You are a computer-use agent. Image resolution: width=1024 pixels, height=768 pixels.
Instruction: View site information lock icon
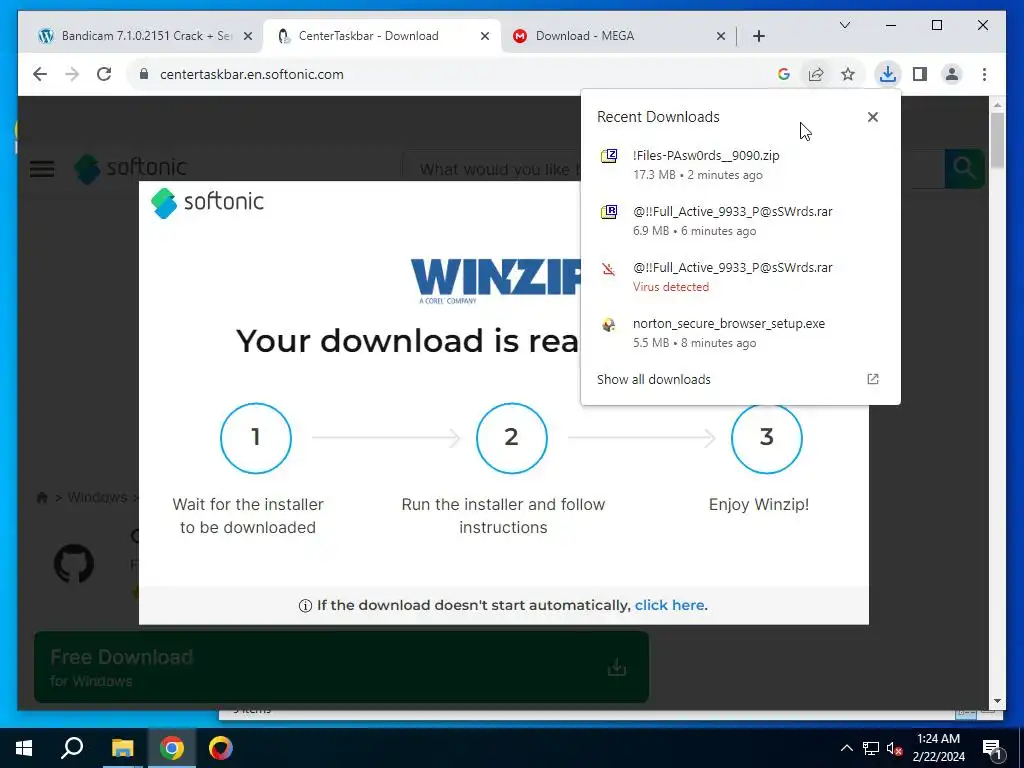click(x=144, y=74)
